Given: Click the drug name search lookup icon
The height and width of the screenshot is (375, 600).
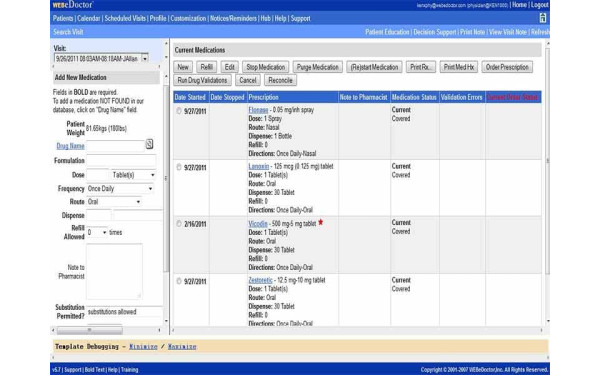Looking at the screenshot, I should click(x=149, y=144).
